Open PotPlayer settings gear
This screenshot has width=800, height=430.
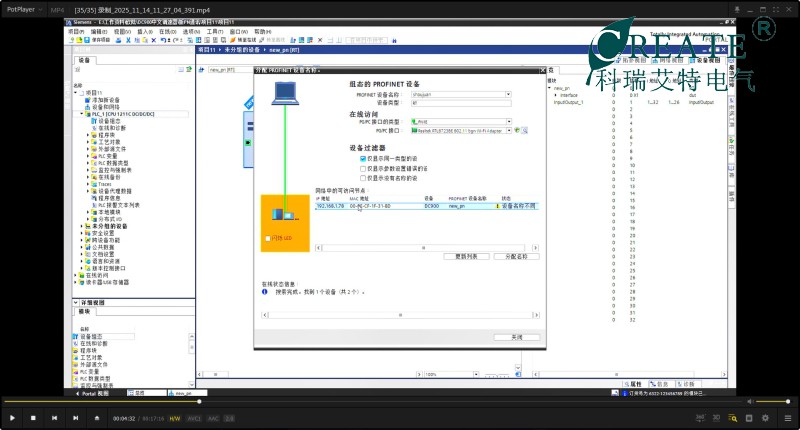coord(765,418)
